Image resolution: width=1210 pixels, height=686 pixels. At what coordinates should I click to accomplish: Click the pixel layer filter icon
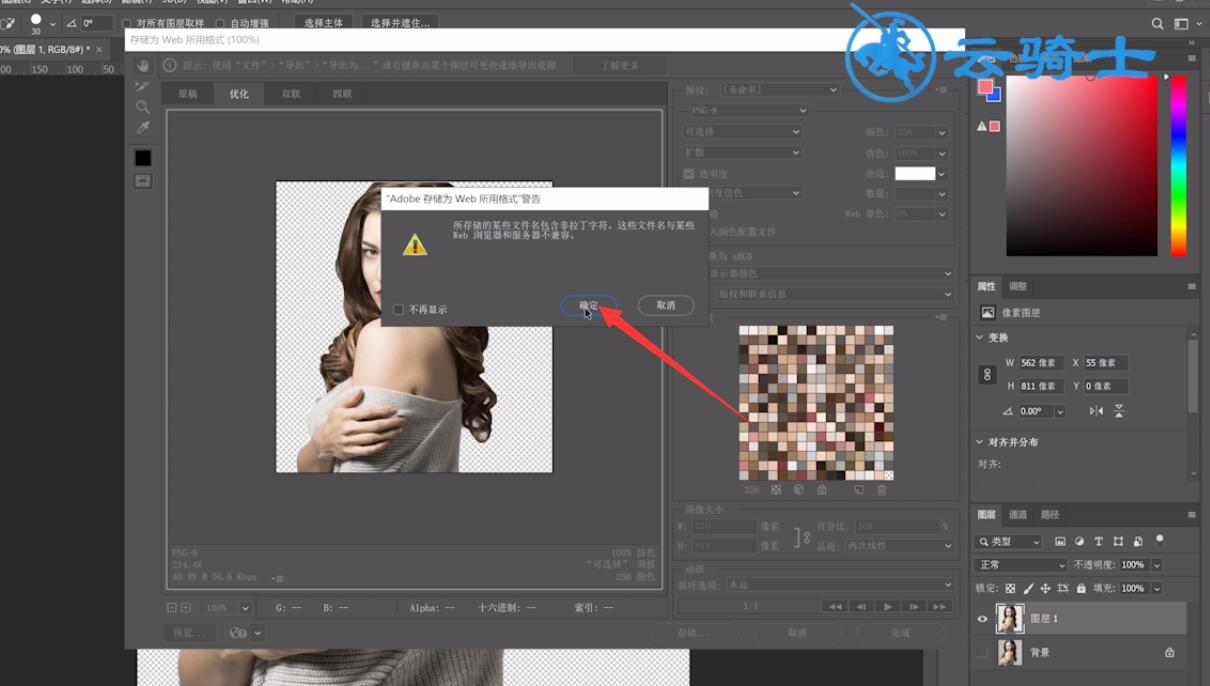[x=1060, y=541]
